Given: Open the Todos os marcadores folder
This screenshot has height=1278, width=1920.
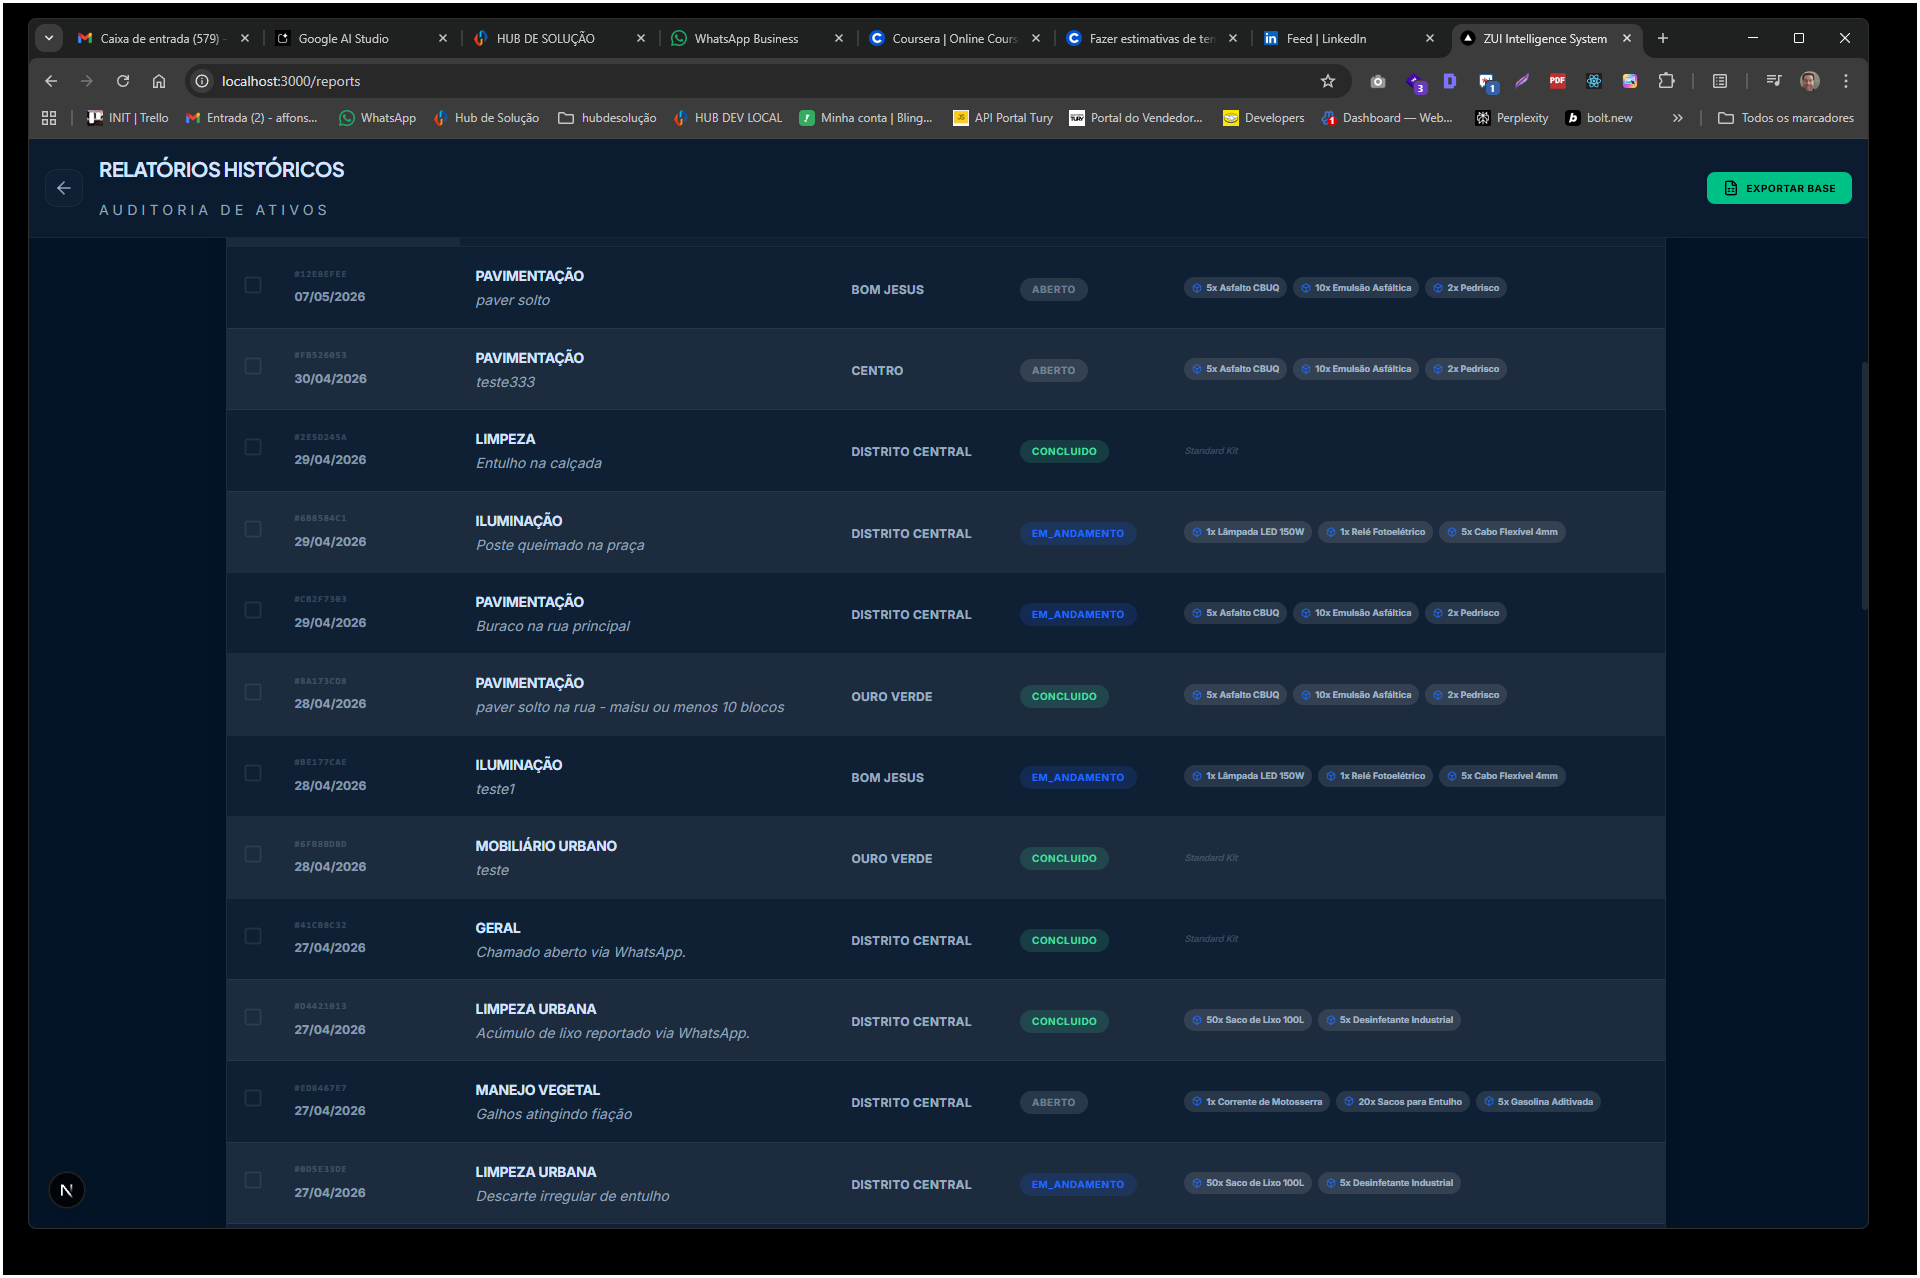Looking at the screenshot, I should click(x=1786, y=118).
